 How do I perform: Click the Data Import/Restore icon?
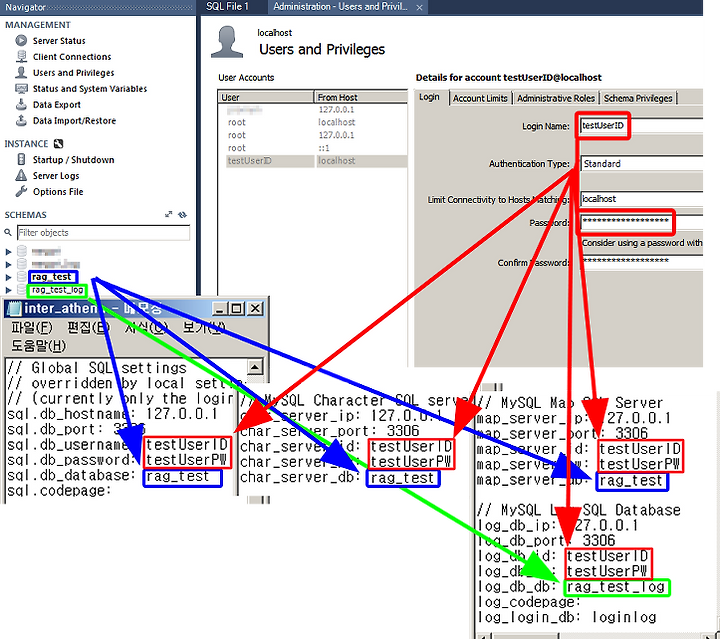click(21, 121)
